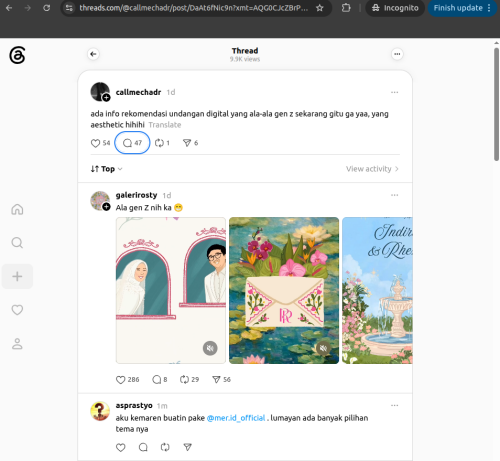Create a new thread with plus button
This screenshot has height=461, width=500.
click(x=17, y=276)
